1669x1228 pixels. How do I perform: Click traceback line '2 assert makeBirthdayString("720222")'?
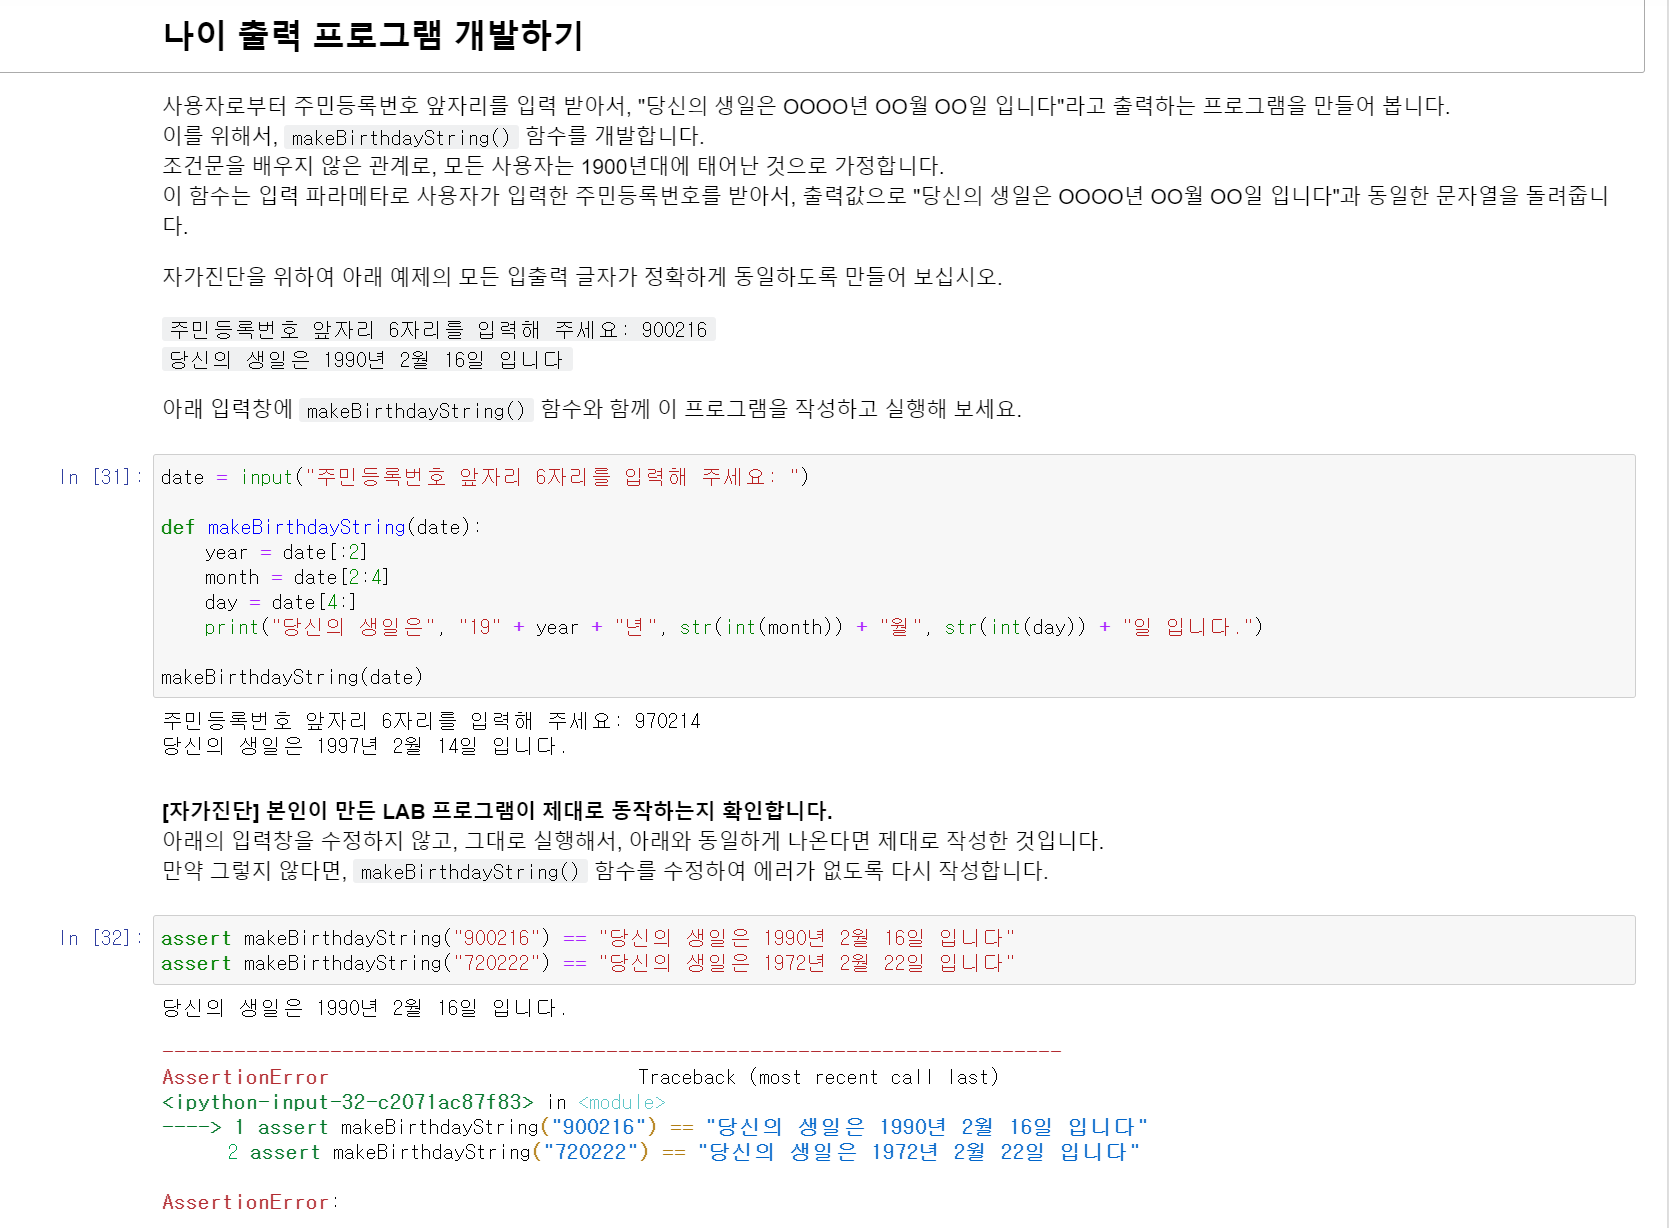pyautogui.click(x=683, y=1152)
